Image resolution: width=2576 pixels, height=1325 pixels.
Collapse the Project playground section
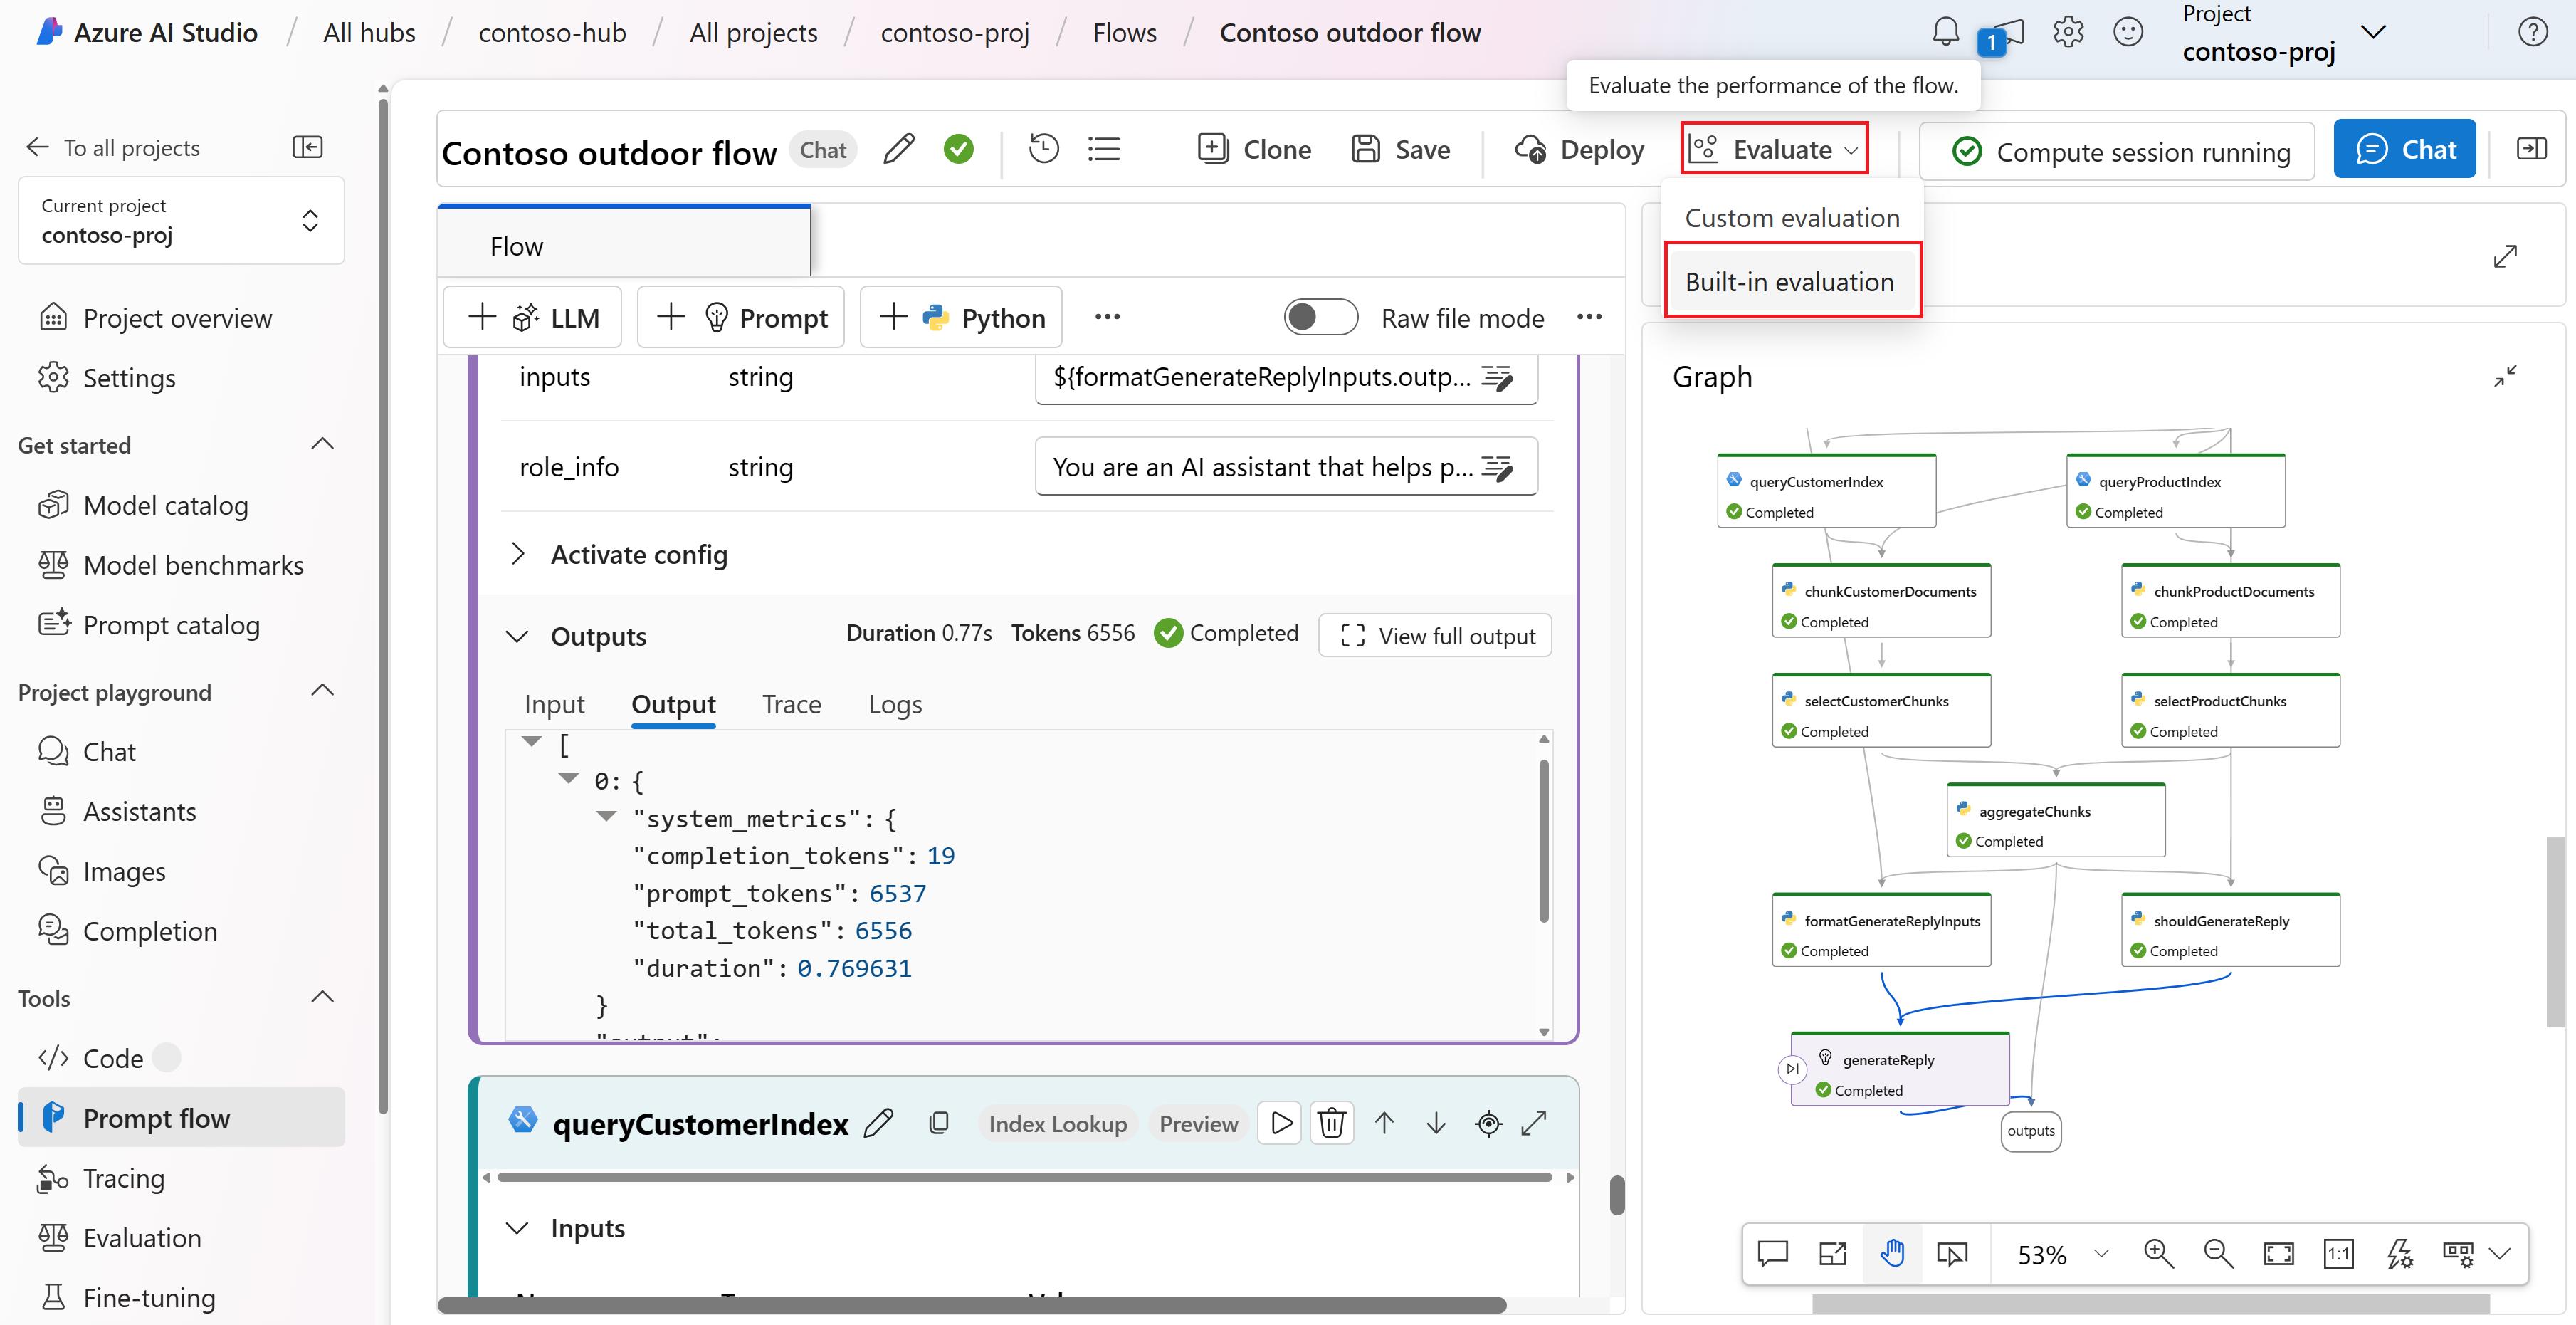(x=322, y=691)
